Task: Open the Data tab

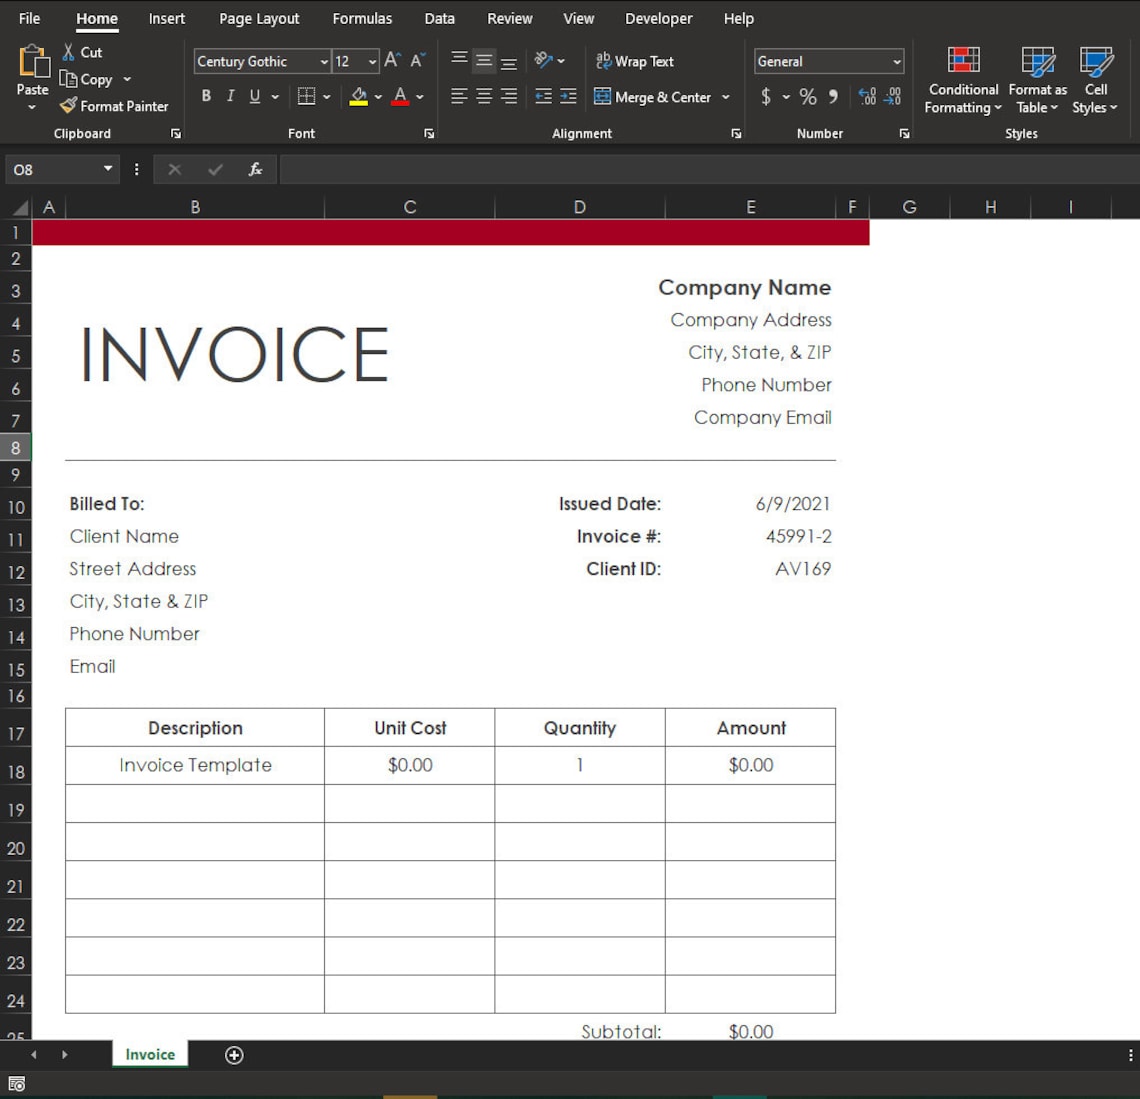Action: tap(439, 19)
